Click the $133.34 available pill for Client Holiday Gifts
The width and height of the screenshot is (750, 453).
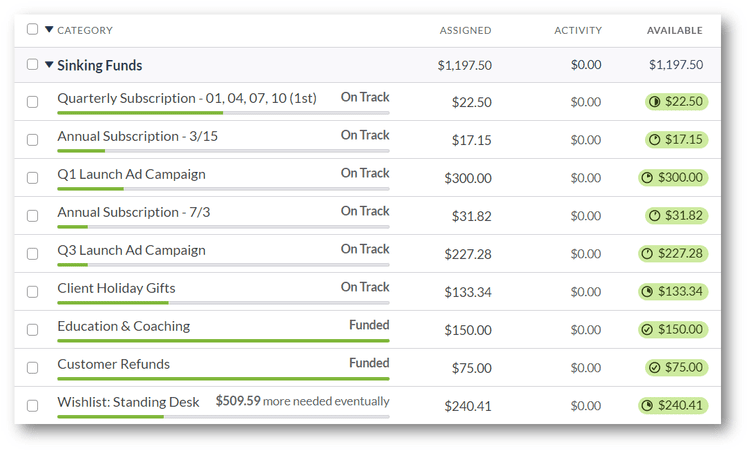pos(673,292)
